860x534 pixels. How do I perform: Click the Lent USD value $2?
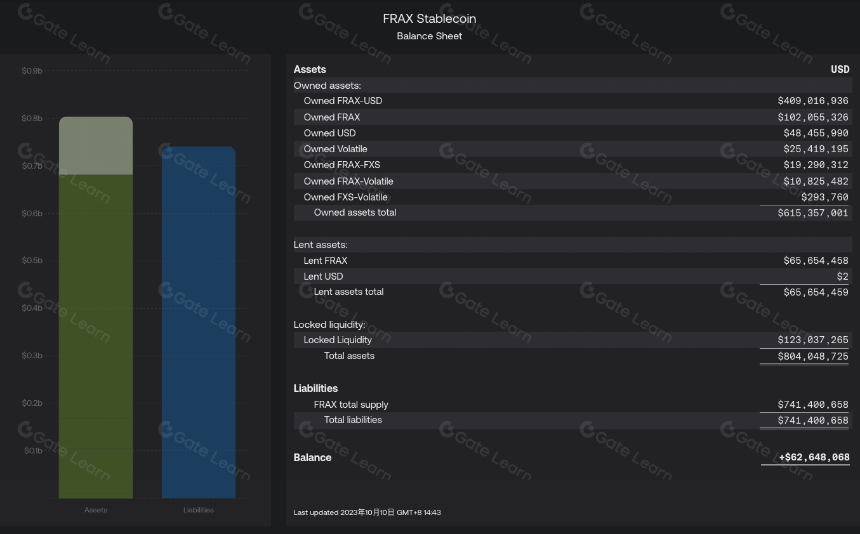click(x=842, y=277)
